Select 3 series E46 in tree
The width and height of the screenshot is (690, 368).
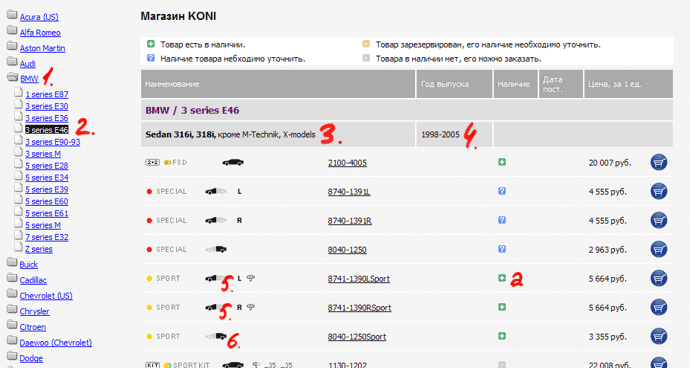coord(47,130)
